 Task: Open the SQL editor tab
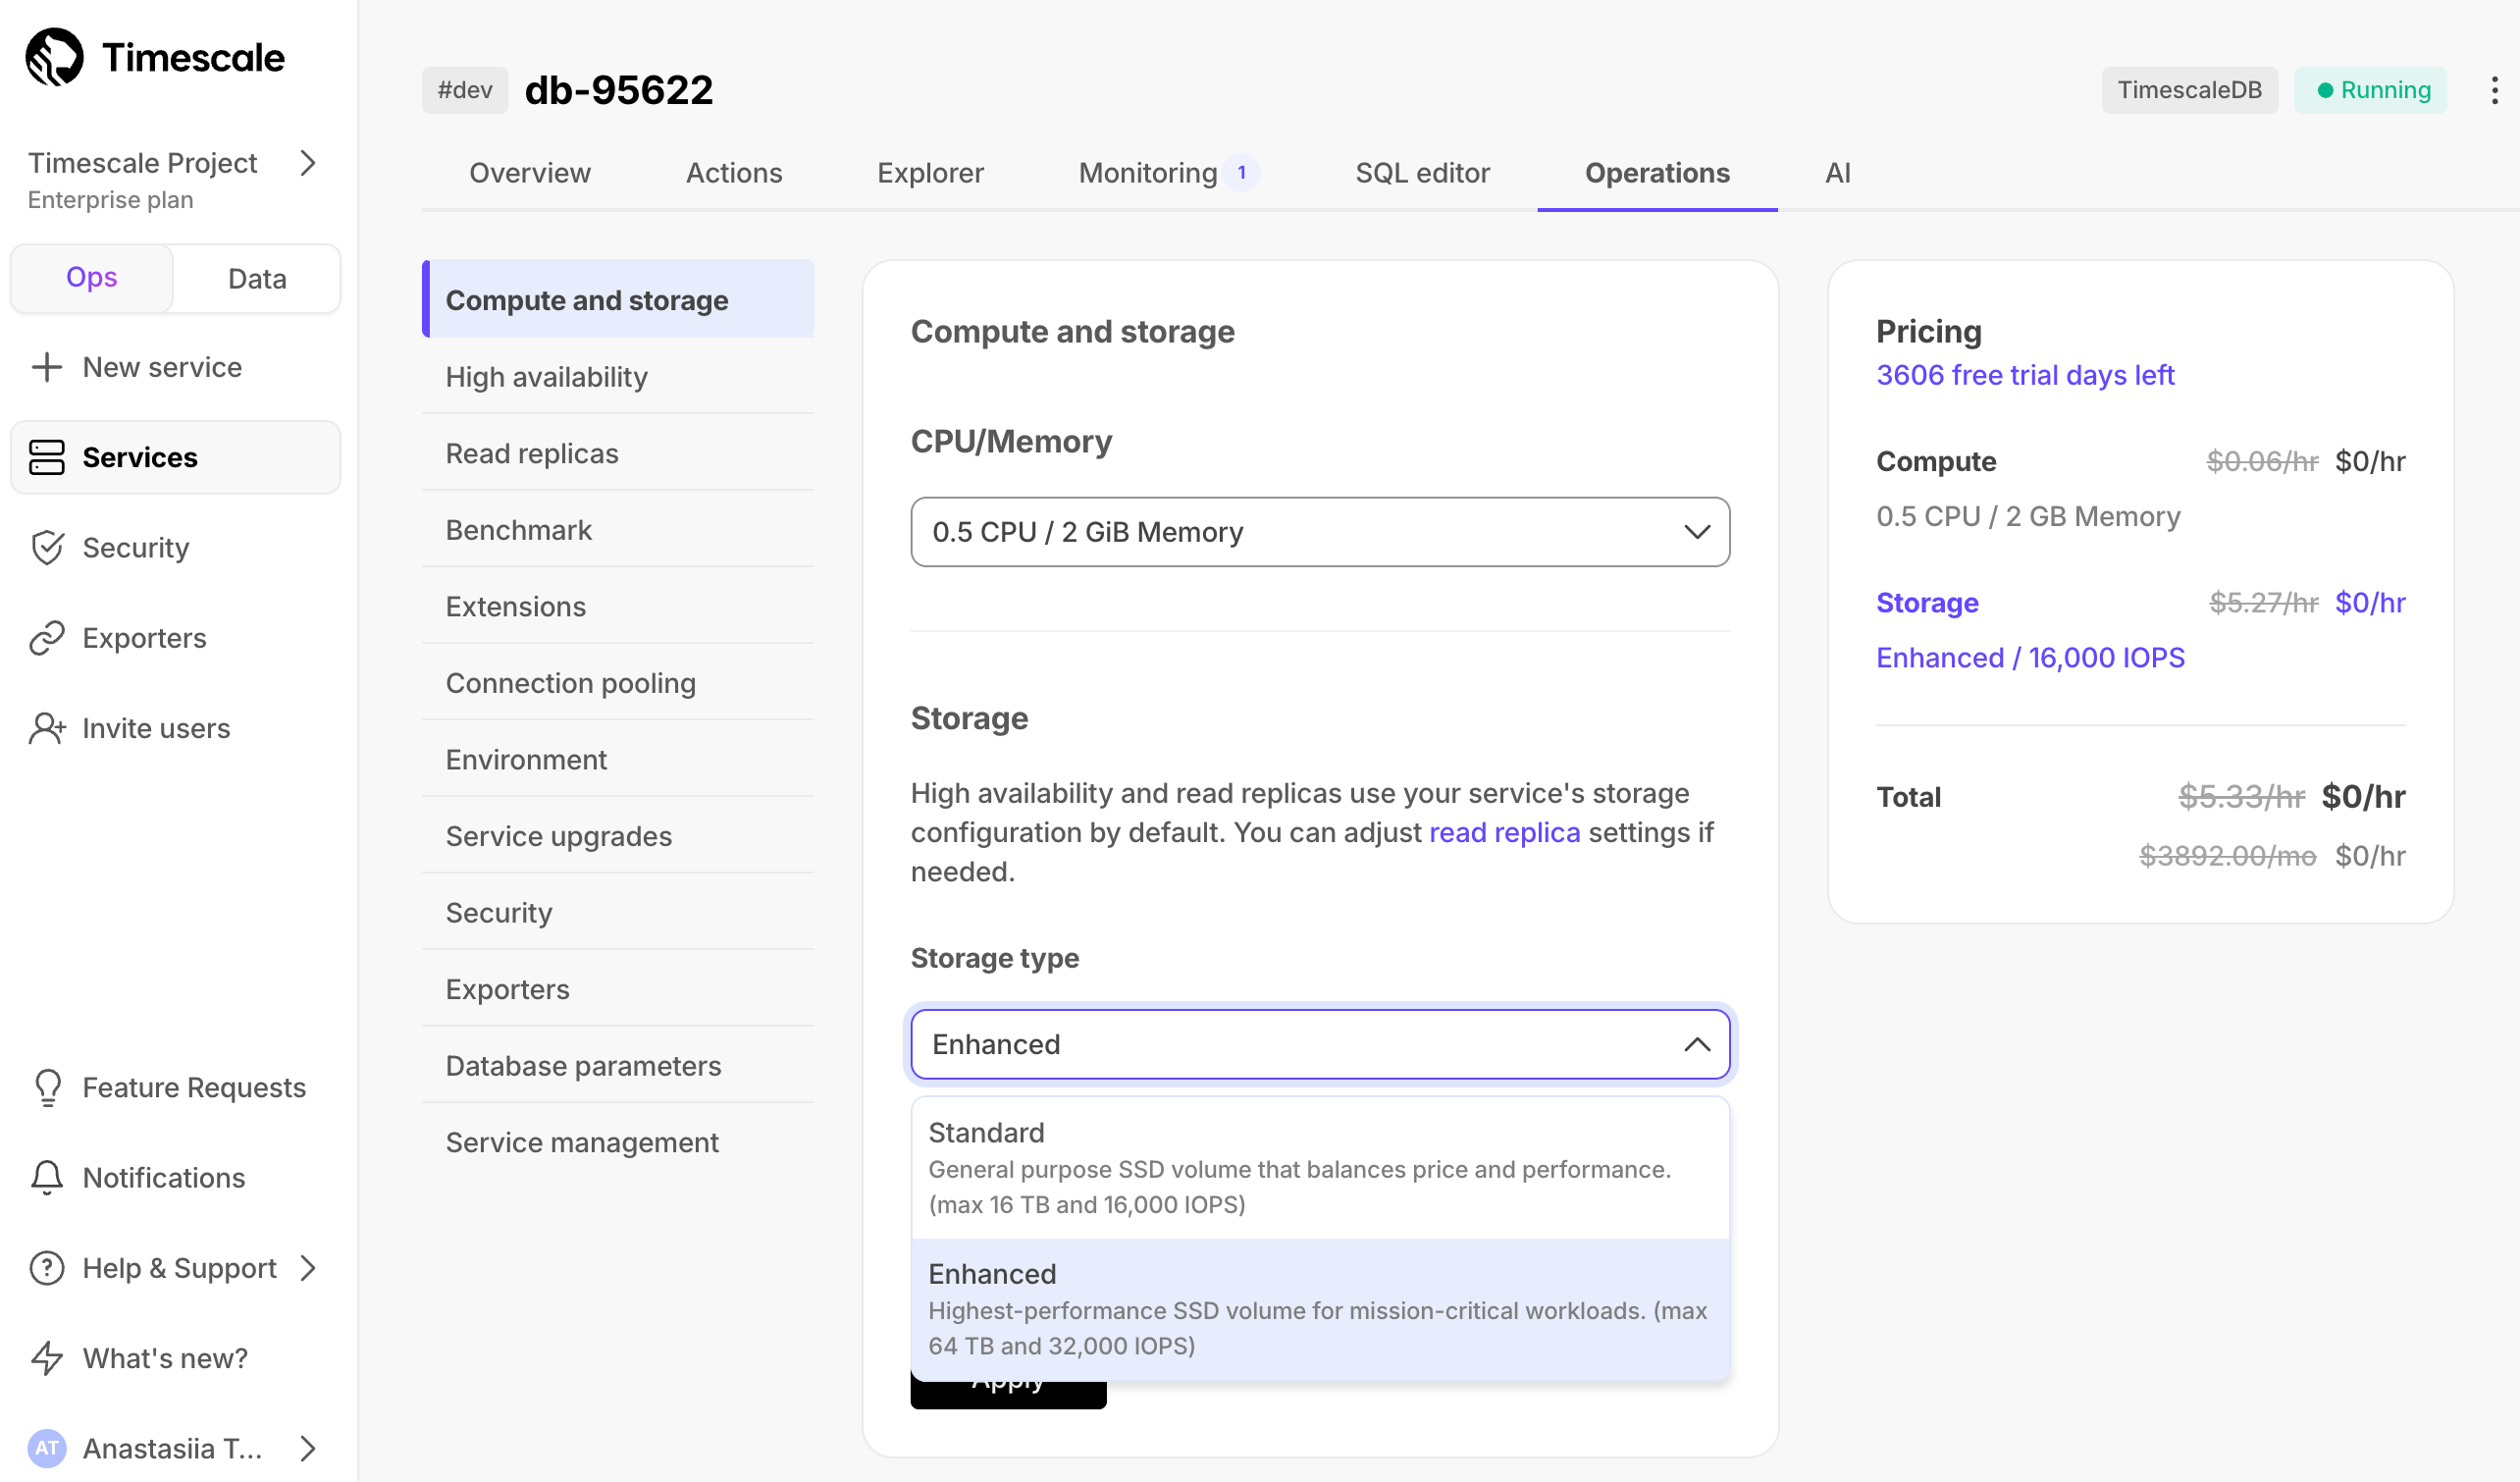click(1422, 173)
